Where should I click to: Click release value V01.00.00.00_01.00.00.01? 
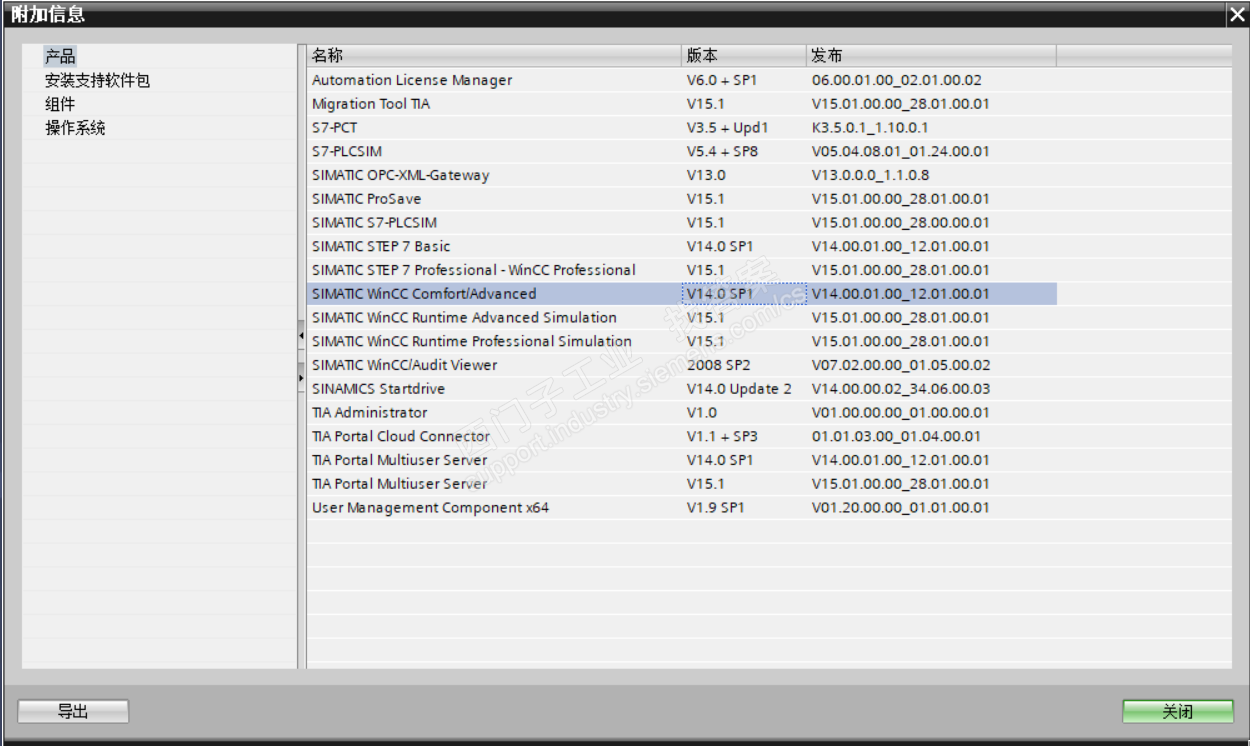[901, 413]
